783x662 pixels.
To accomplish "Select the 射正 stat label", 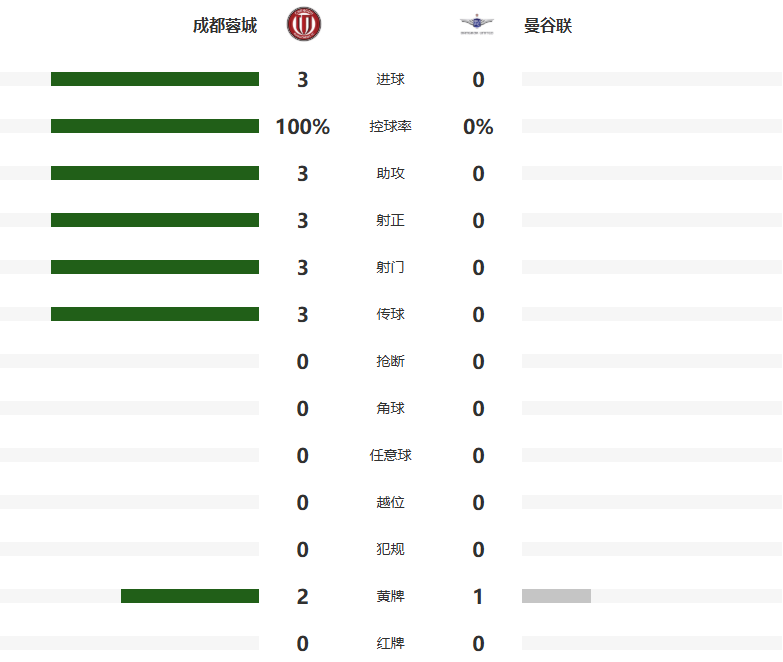I will click(391, 220).
